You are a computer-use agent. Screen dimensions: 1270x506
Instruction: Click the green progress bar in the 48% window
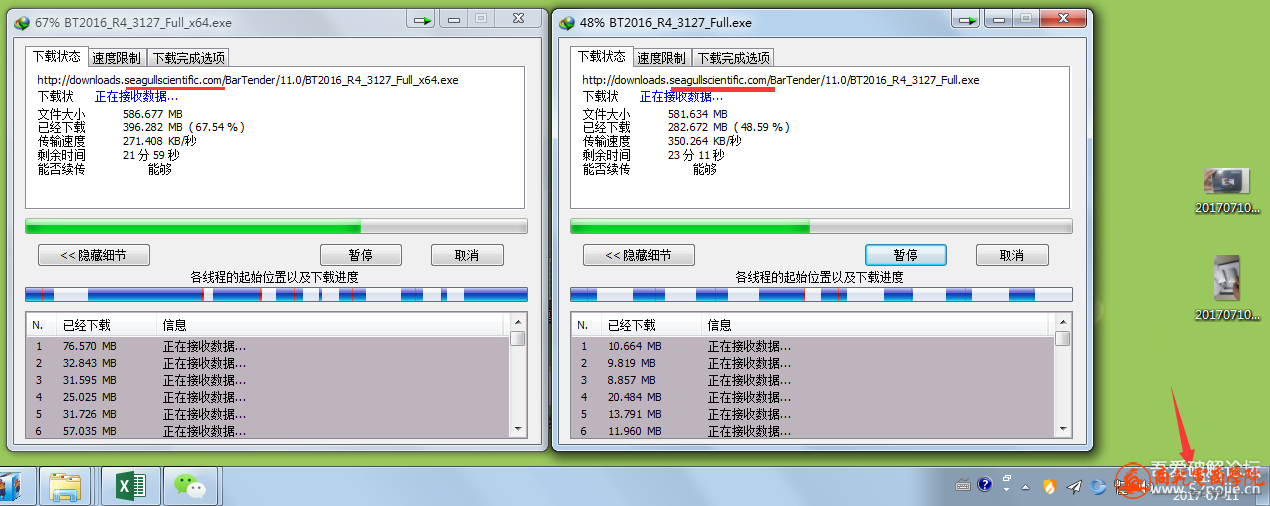pyautogui.click(x=821, y=227)
